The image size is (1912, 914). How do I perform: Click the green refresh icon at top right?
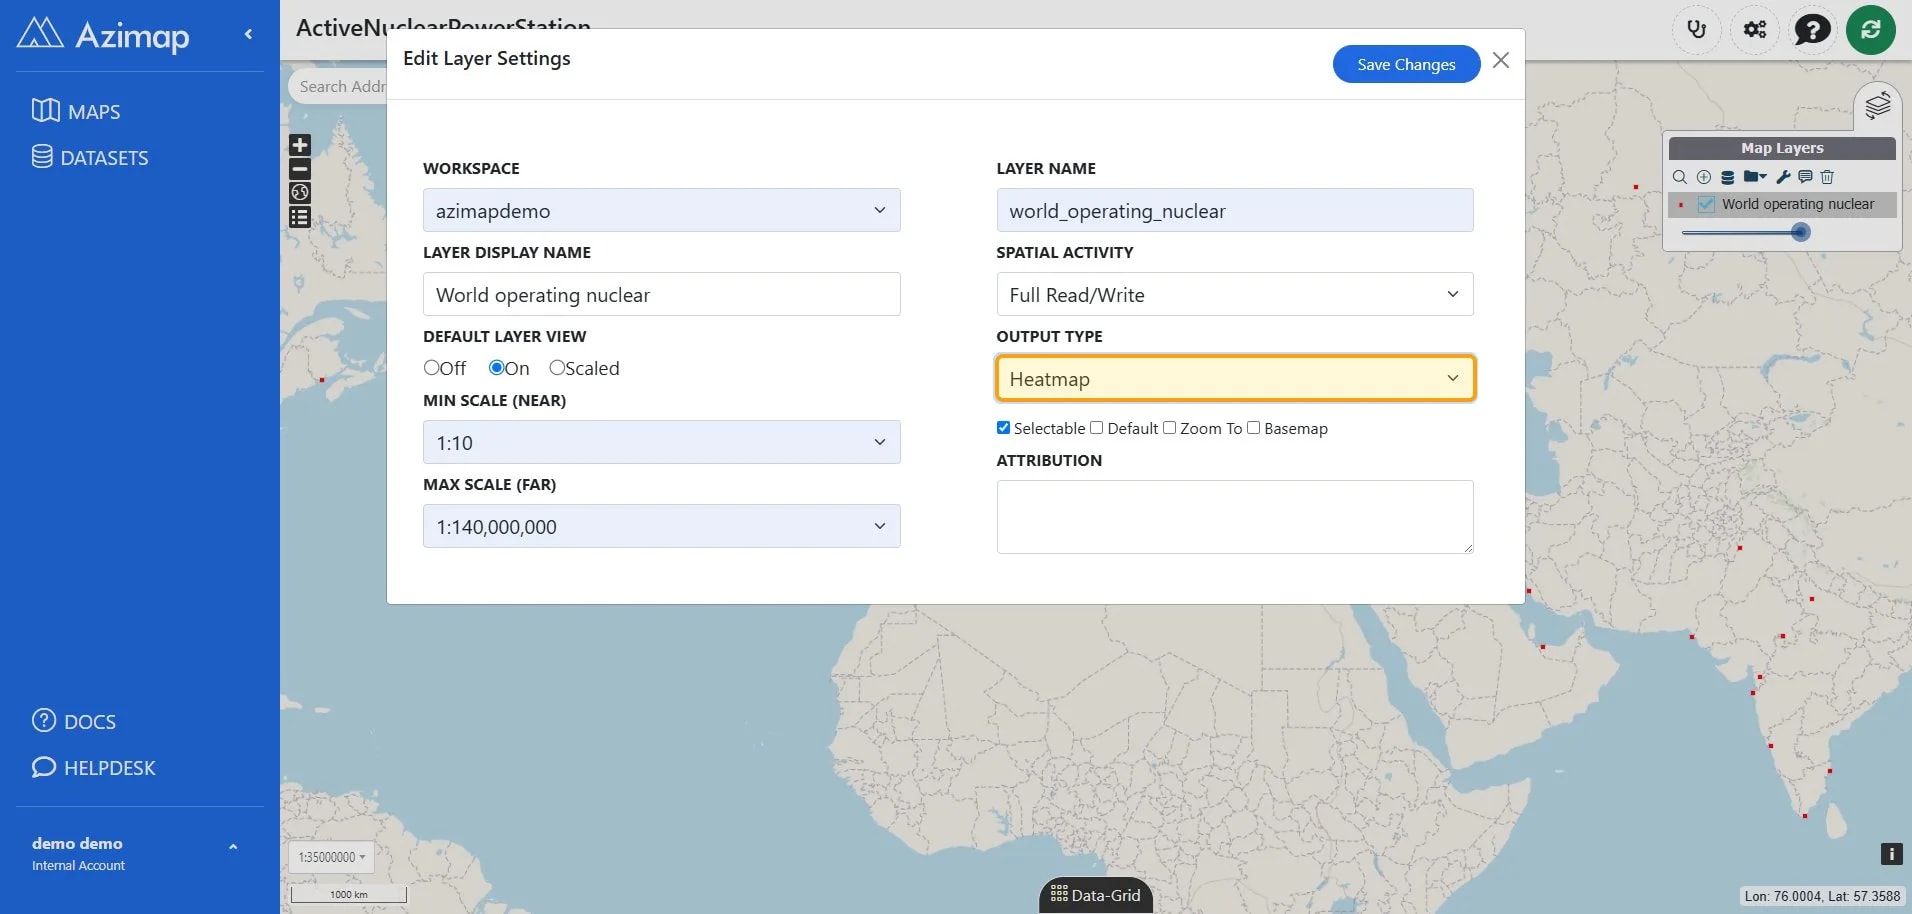coord(1870,29)
